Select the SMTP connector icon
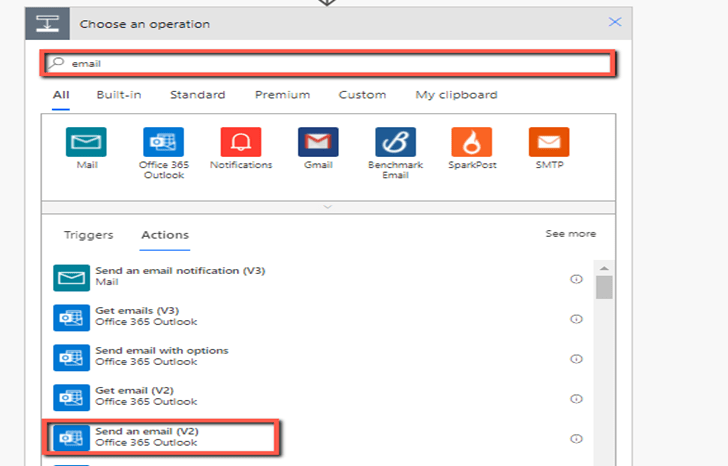728x466 pixels. tap(549, 142)
